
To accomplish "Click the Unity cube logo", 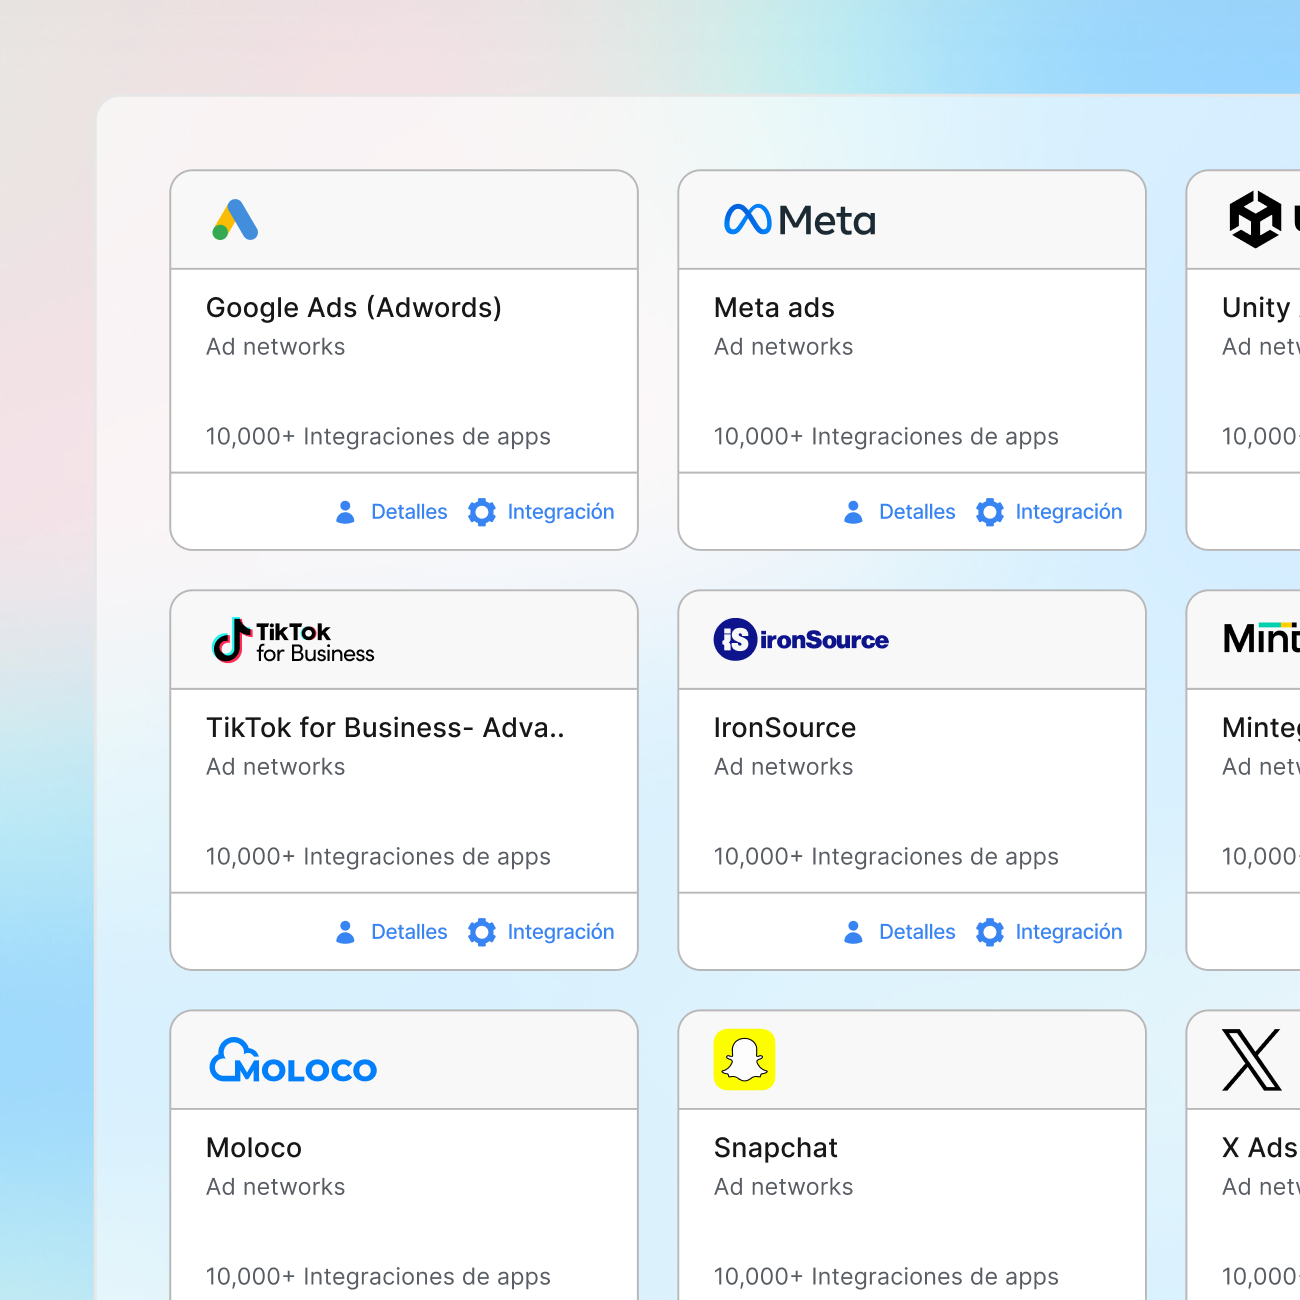I will (1255, 219).
